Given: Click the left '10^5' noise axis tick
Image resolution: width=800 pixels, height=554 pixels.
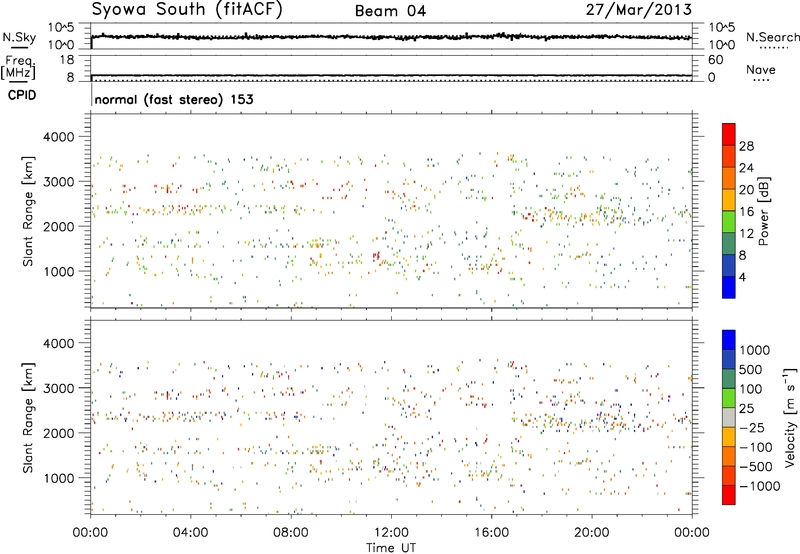Looking at the screenshot, I should pyautogui.click(x=61, y=27).
